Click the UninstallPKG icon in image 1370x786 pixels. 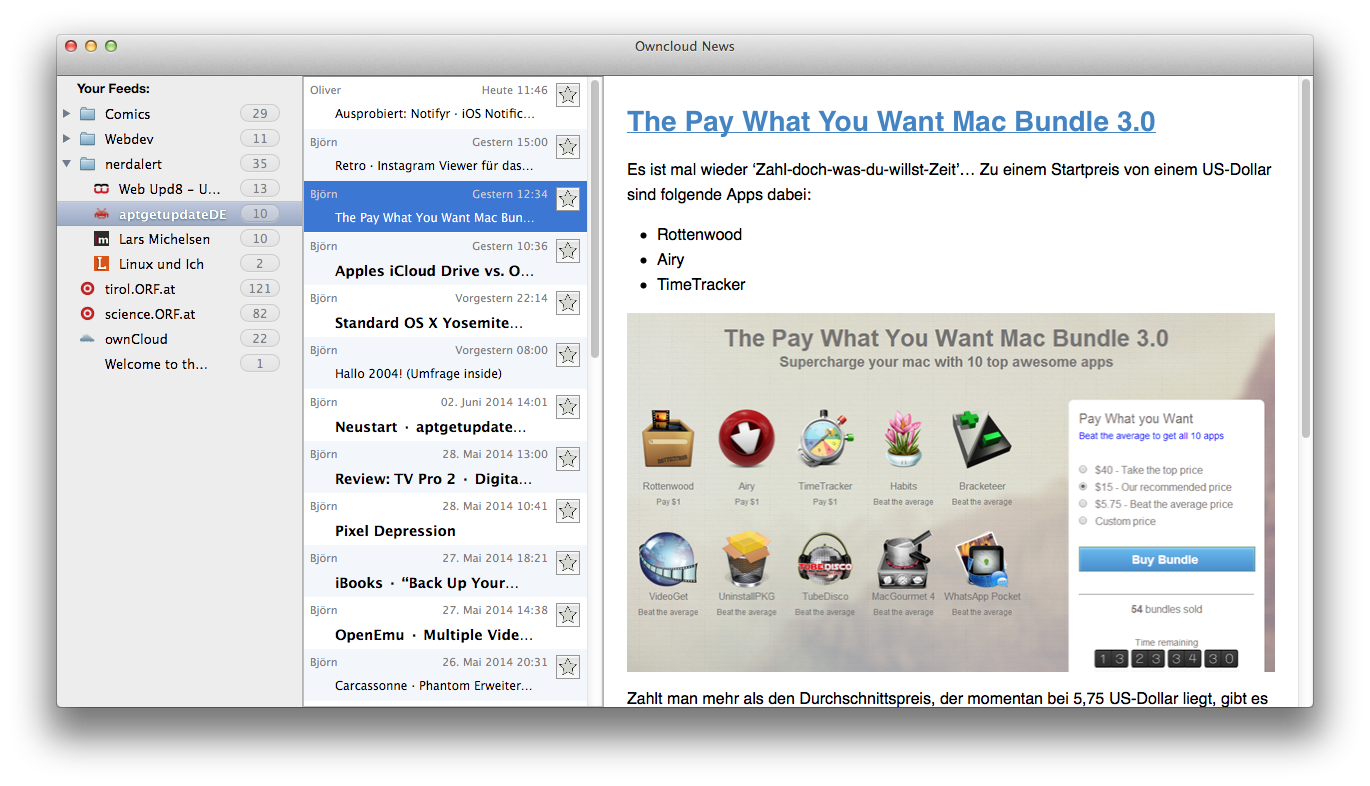(746, 560)
